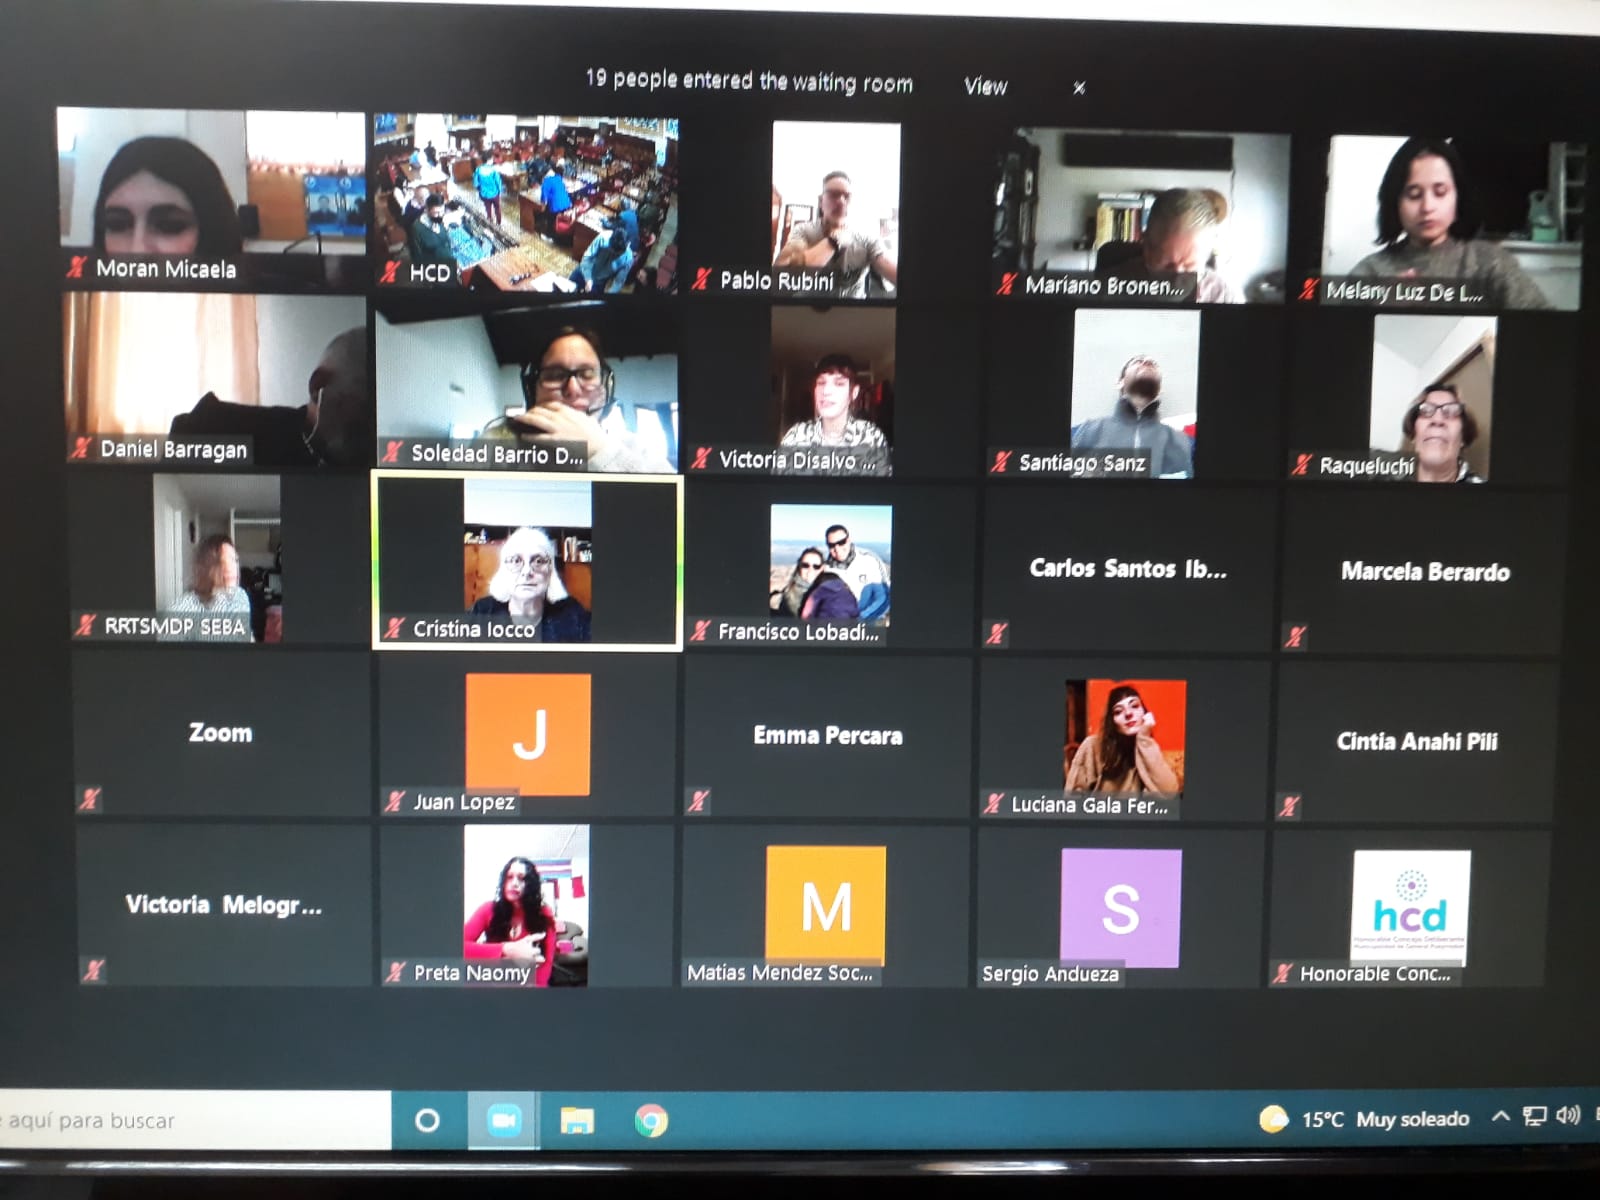Click muted mic icon on Cintia Anahi Pili tile
Viewport: 1600px width, 1200px height.
tap(1290, 806)
